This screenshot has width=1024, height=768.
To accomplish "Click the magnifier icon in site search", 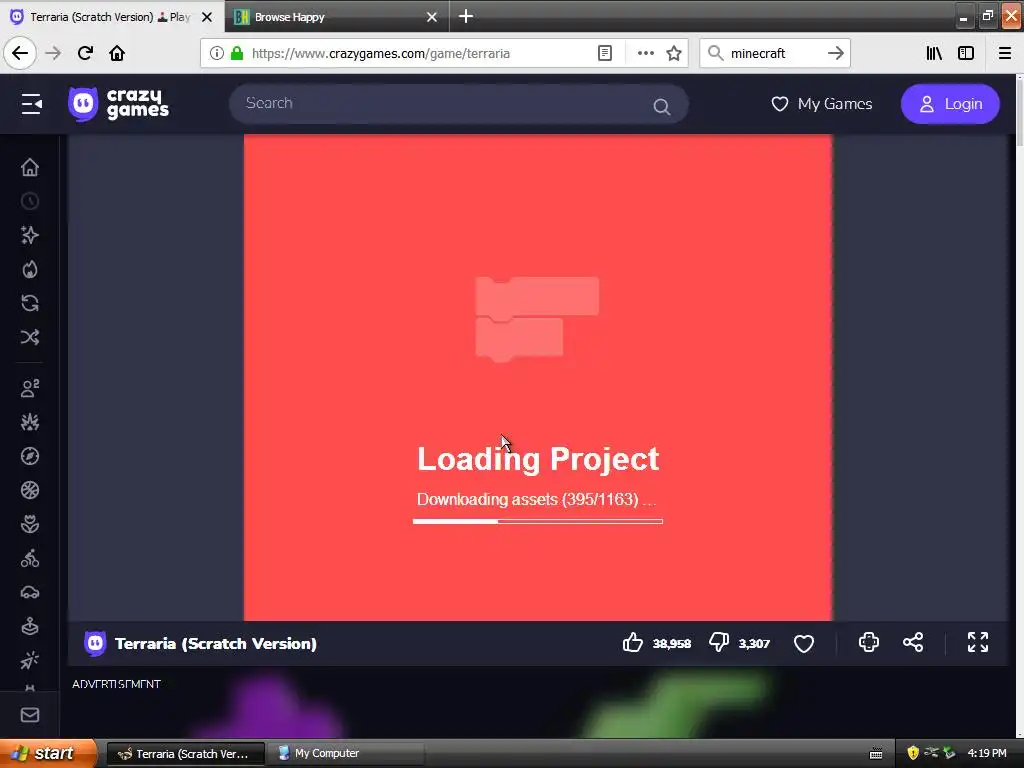I will coord(662,106).
